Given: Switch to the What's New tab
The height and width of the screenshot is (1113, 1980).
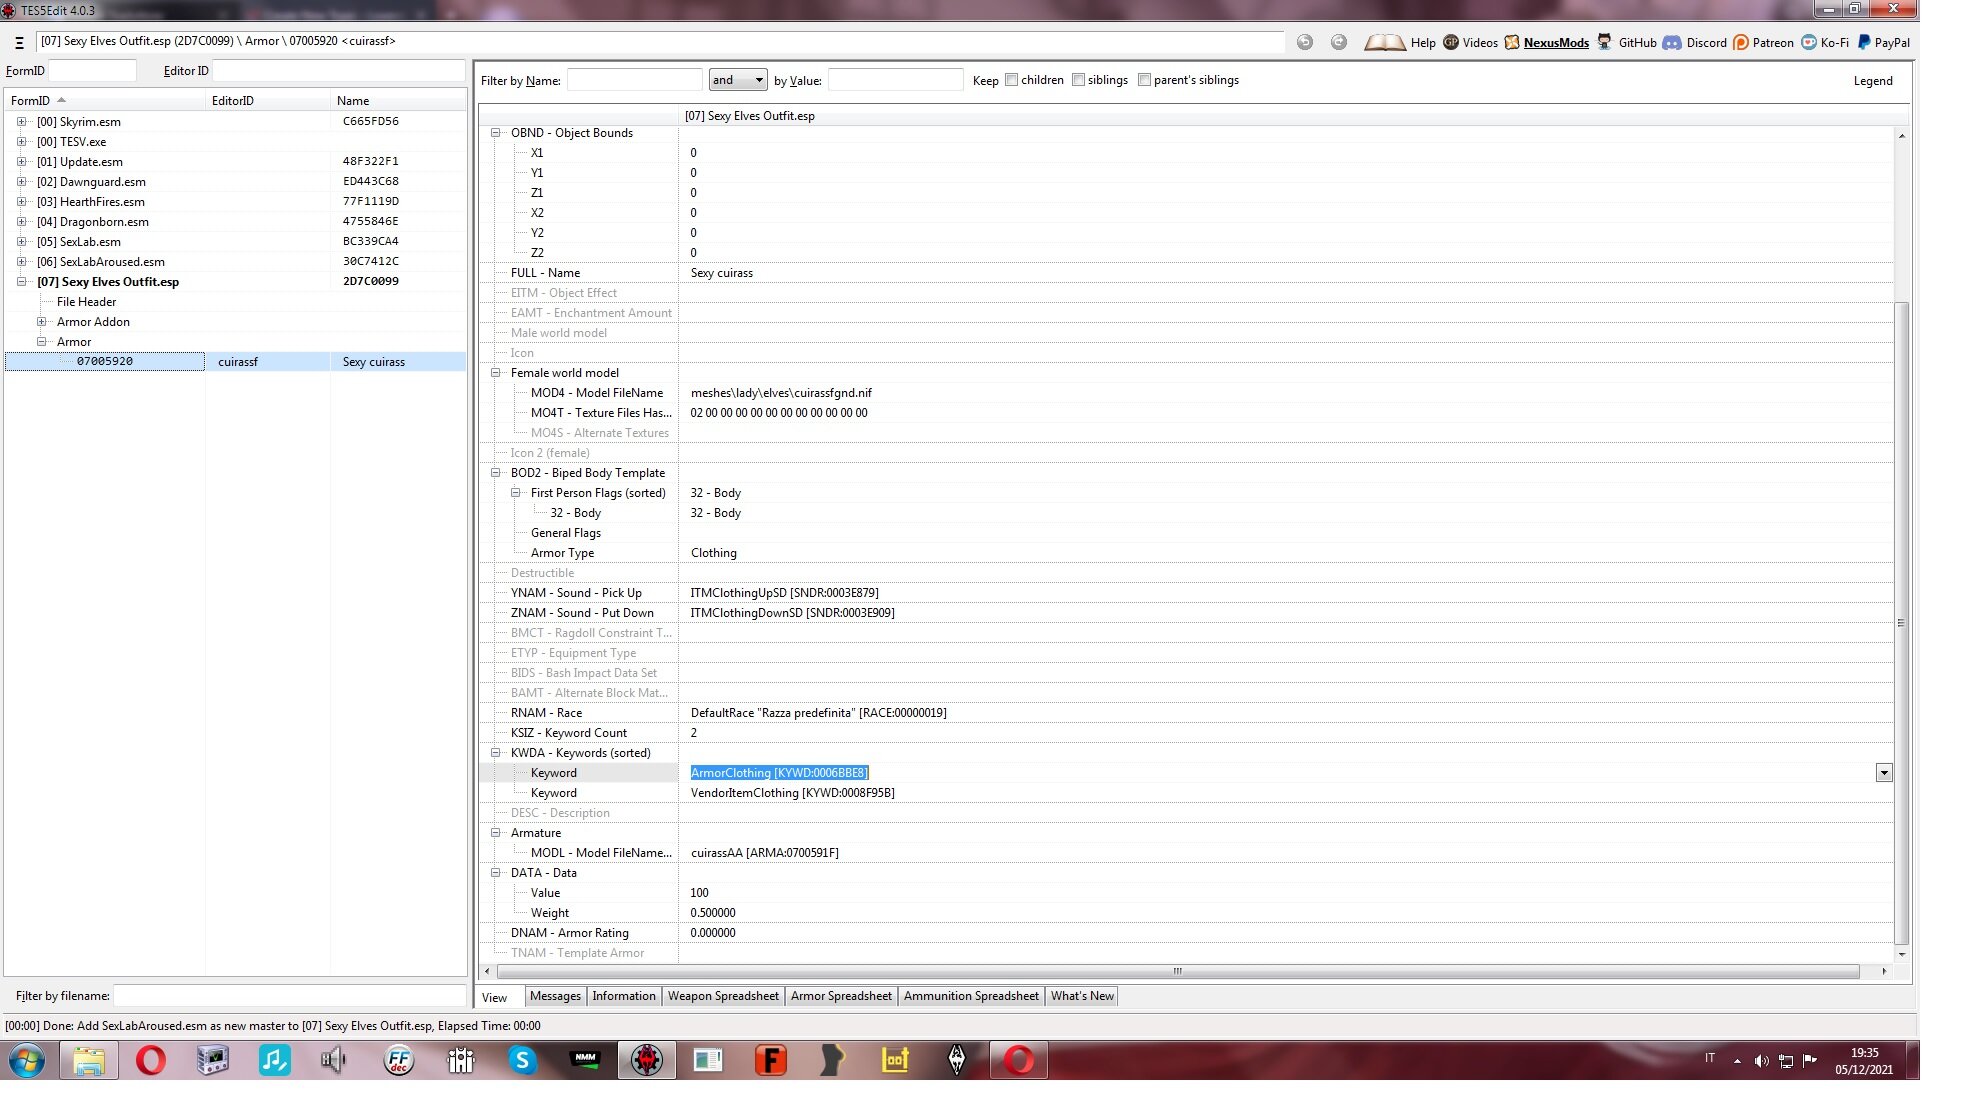Looking at the screenshot, I should coord(1082,996).
